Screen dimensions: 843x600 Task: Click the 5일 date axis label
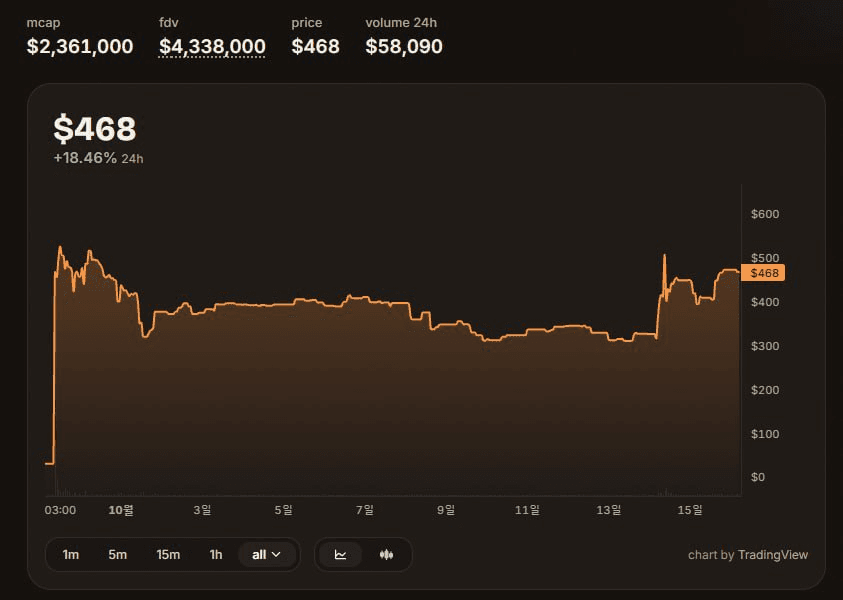click(283, 510)
